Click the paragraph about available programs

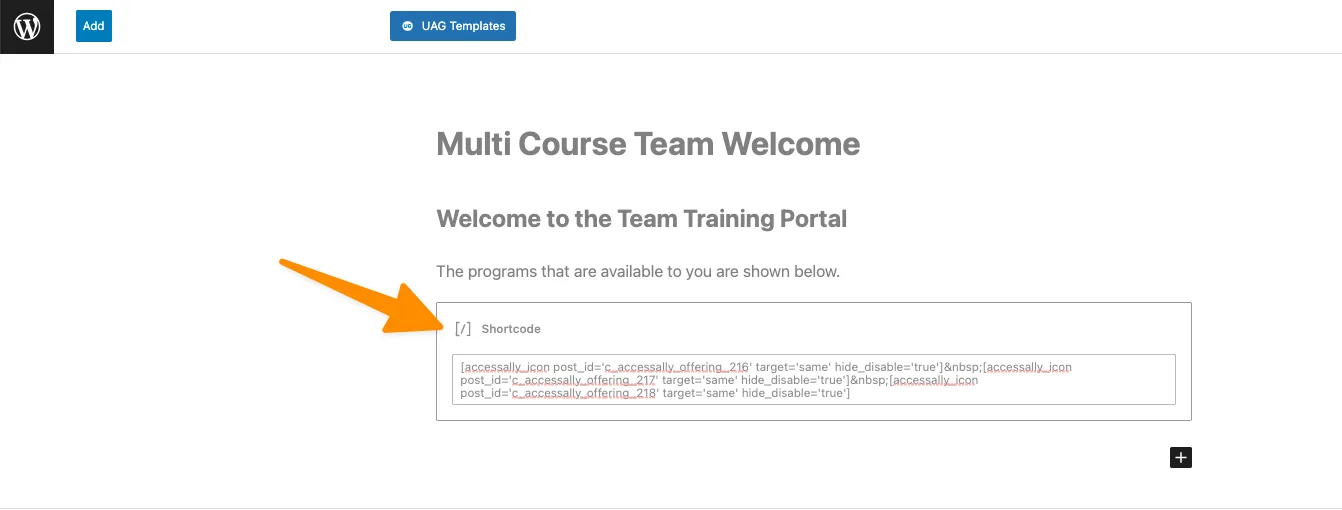click(638, 271)
